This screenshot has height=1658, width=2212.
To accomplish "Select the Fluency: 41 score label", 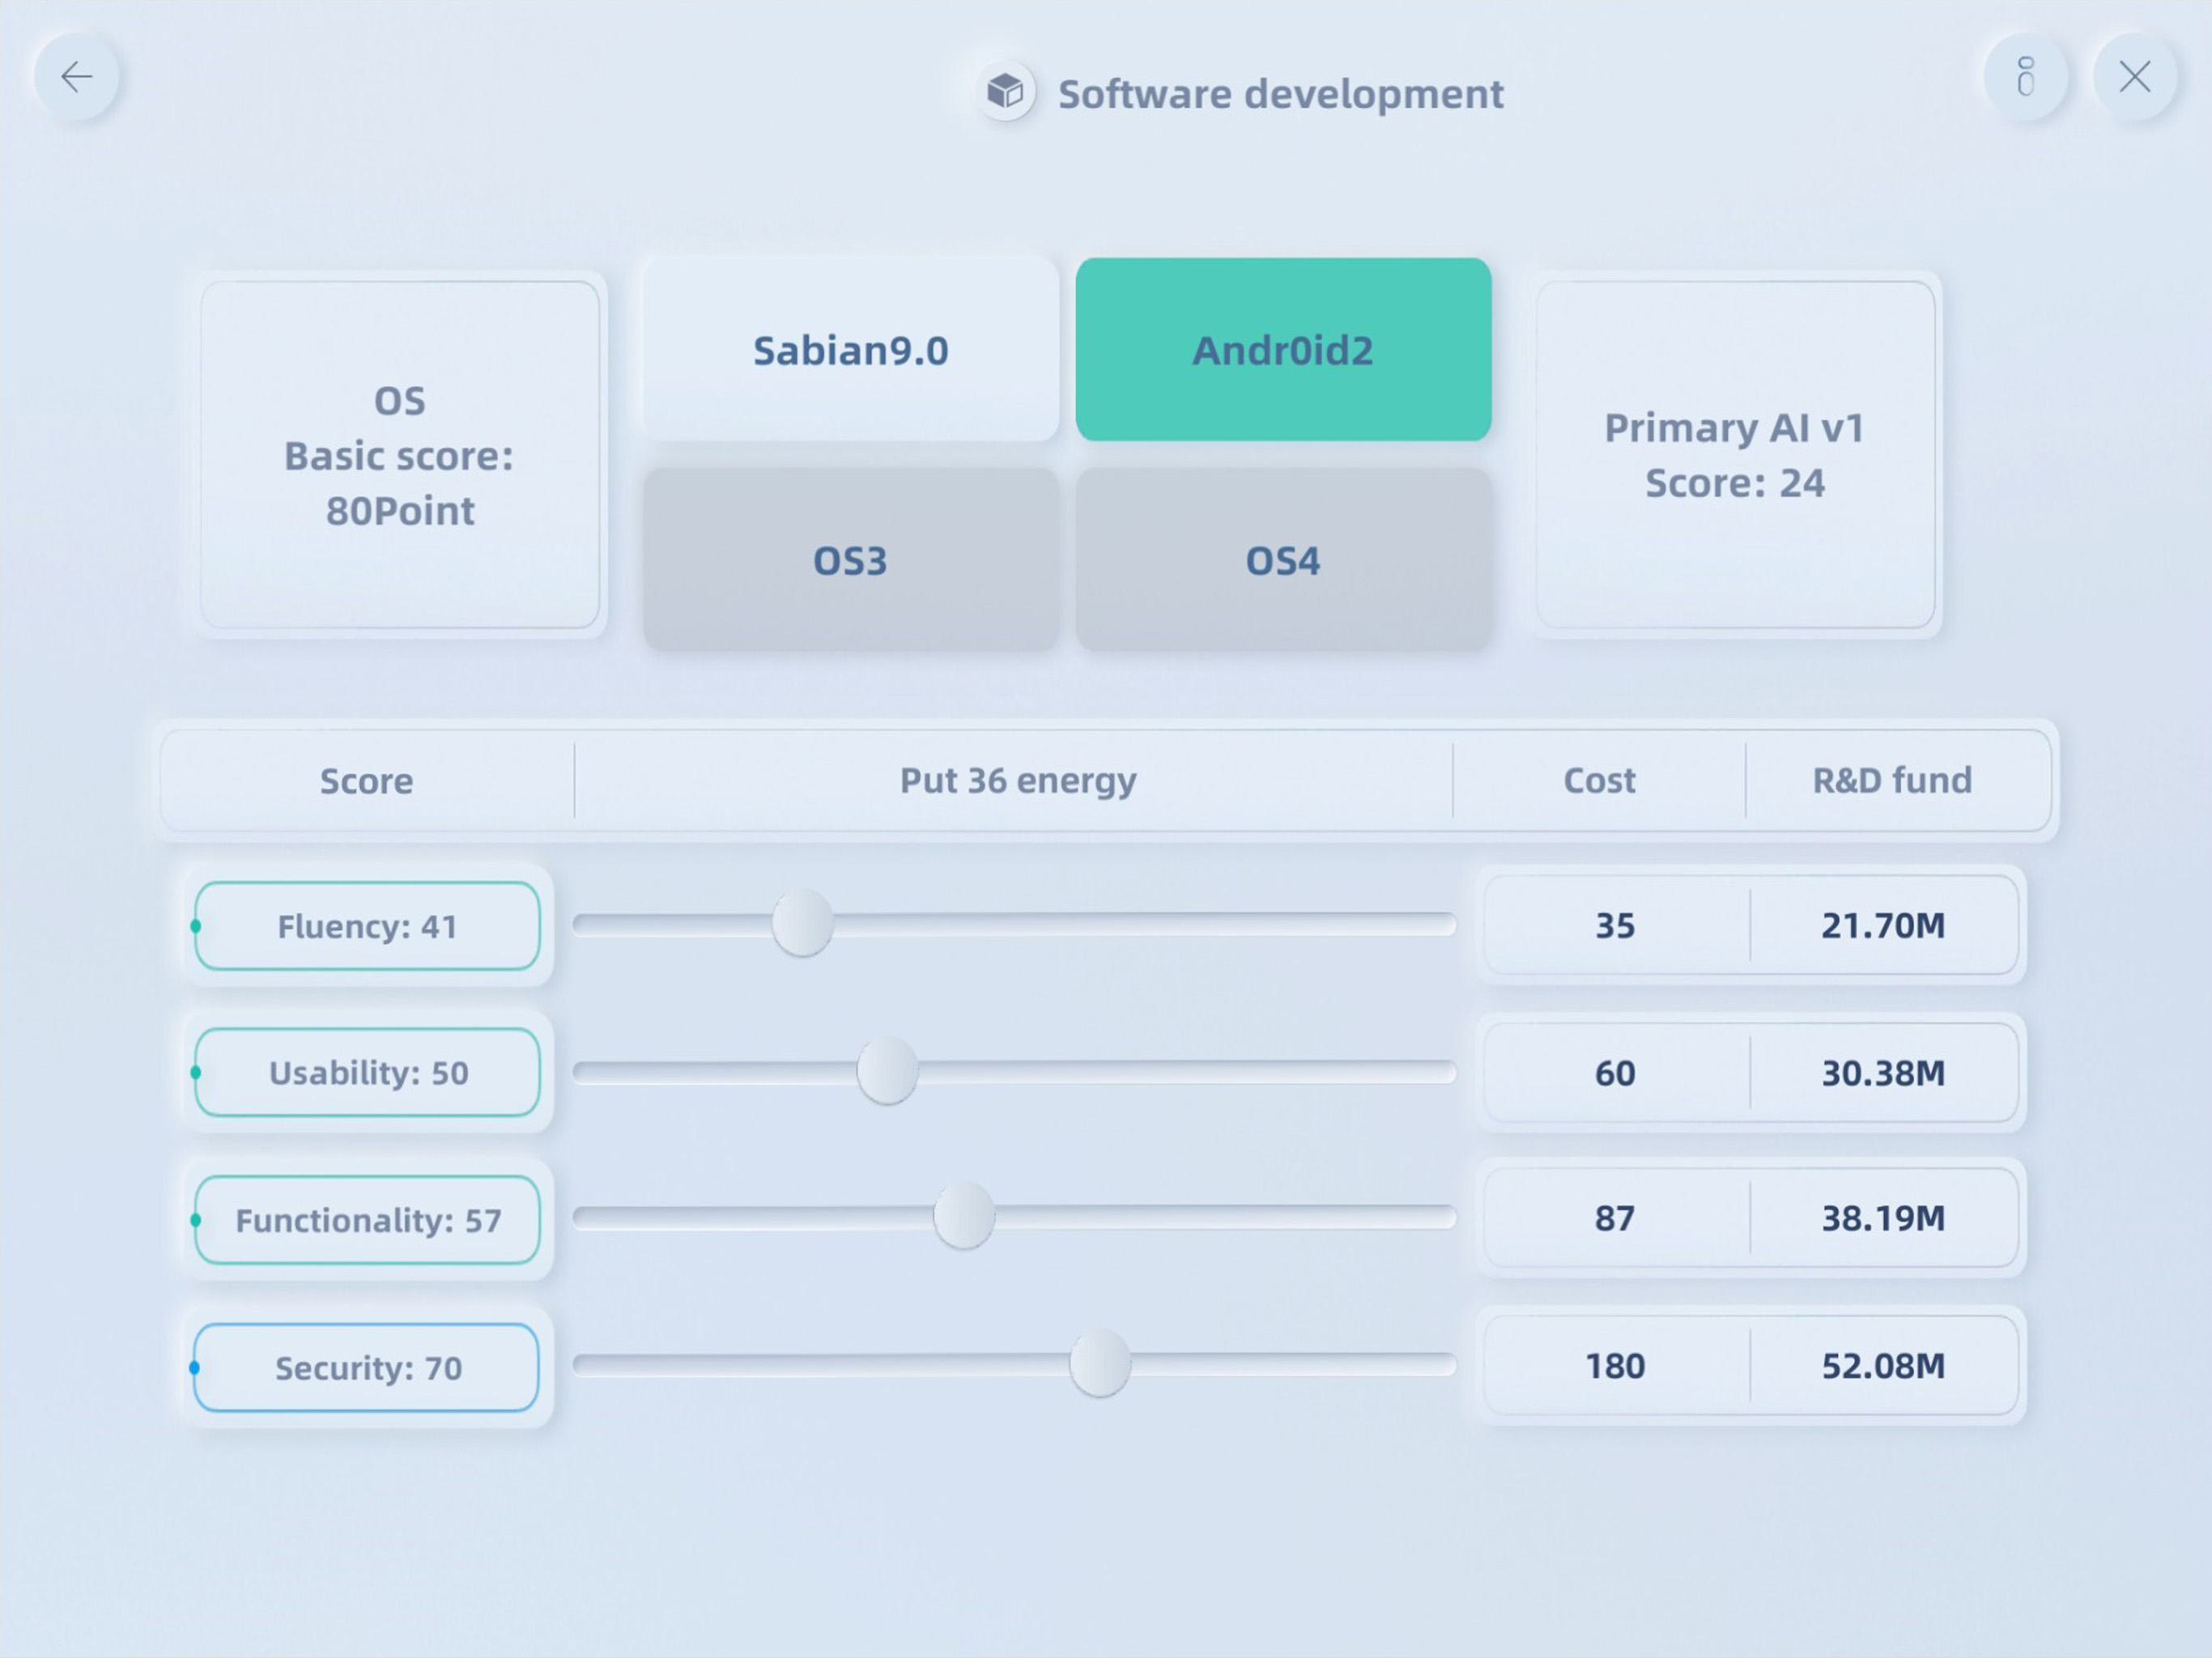I will click(367, 926).
